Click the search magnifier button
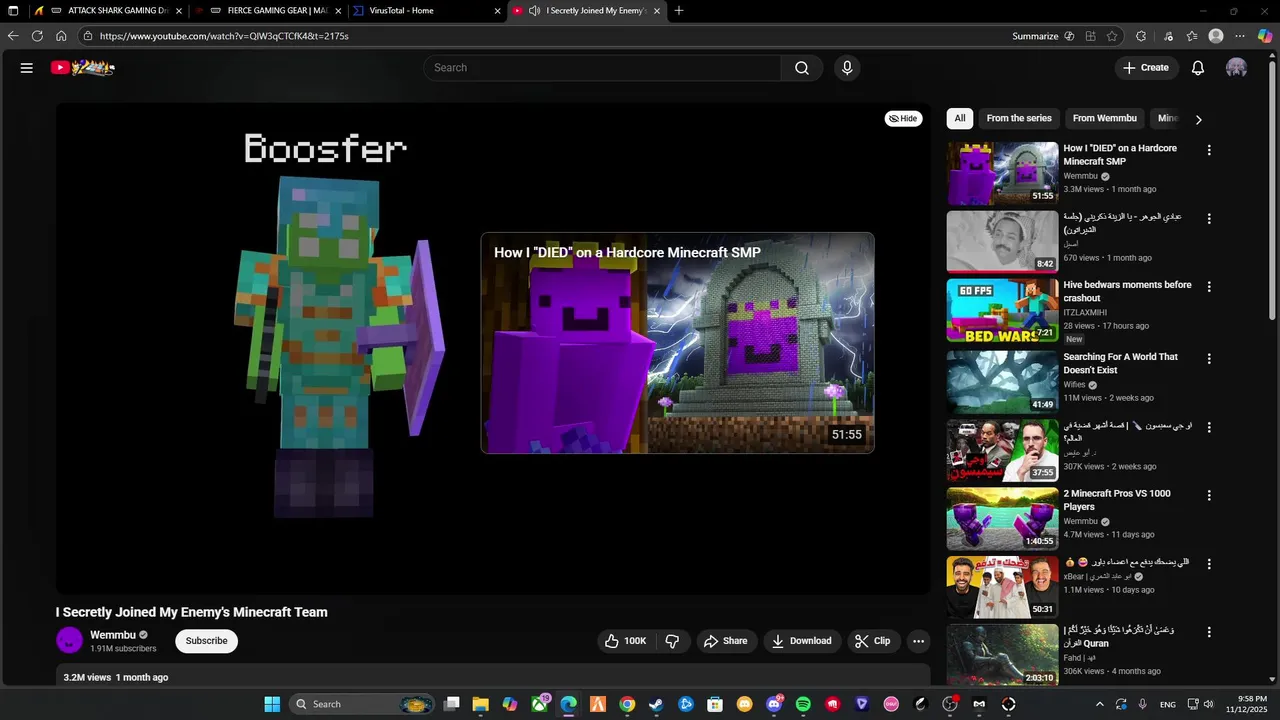Image resolution: width=1280 pixels, height=720 pixels. click(802, 68)
